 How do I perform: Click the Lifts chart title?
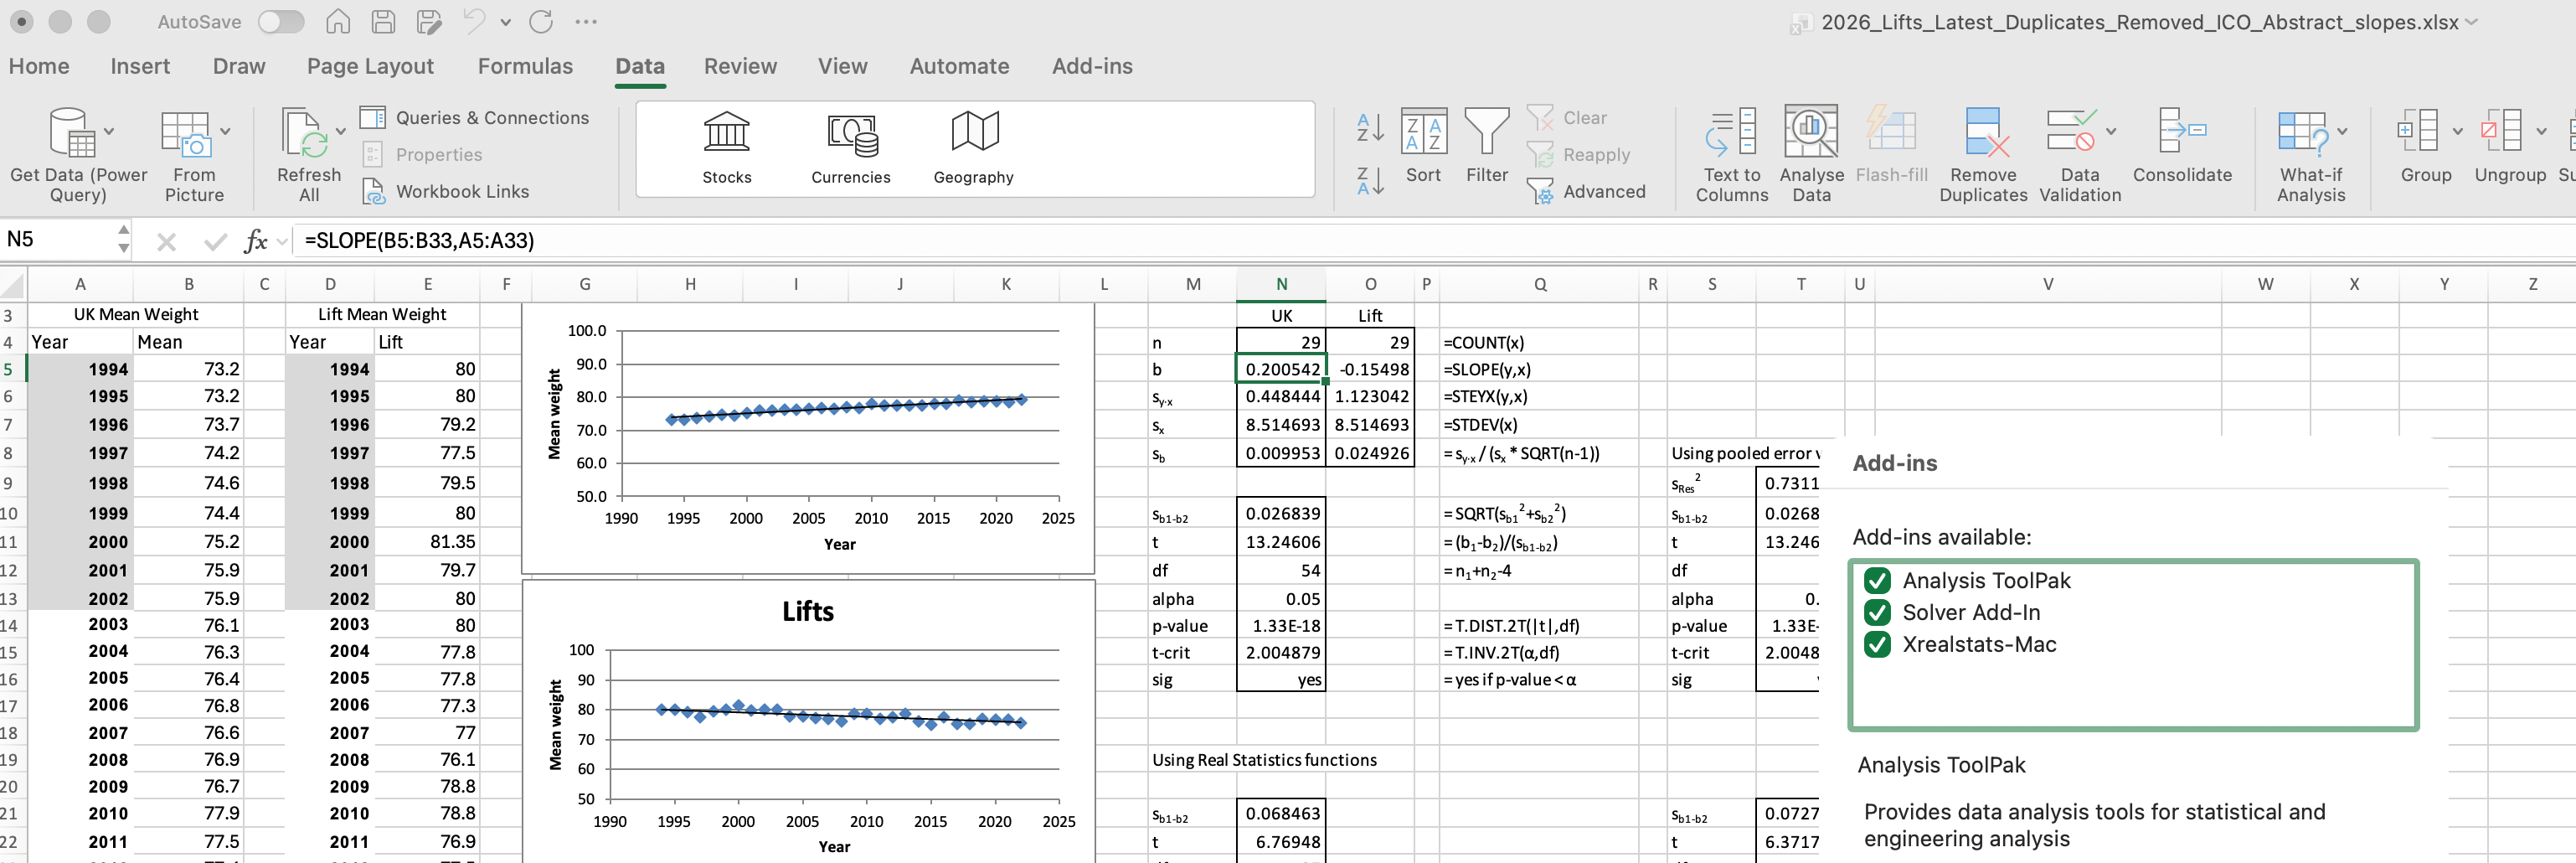pyautogui.click(x=808, y=611)
